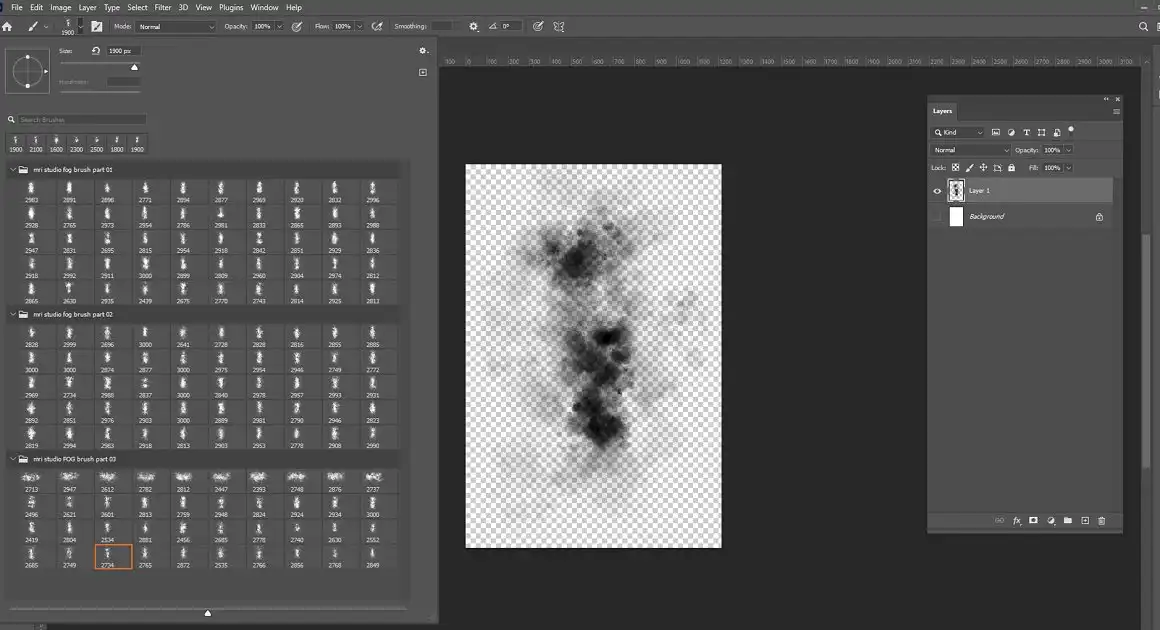Image resolution: width=1160 pixels, height=630 pixels.
Task: Select the Home screen icon in options bar
Action: 8,27
